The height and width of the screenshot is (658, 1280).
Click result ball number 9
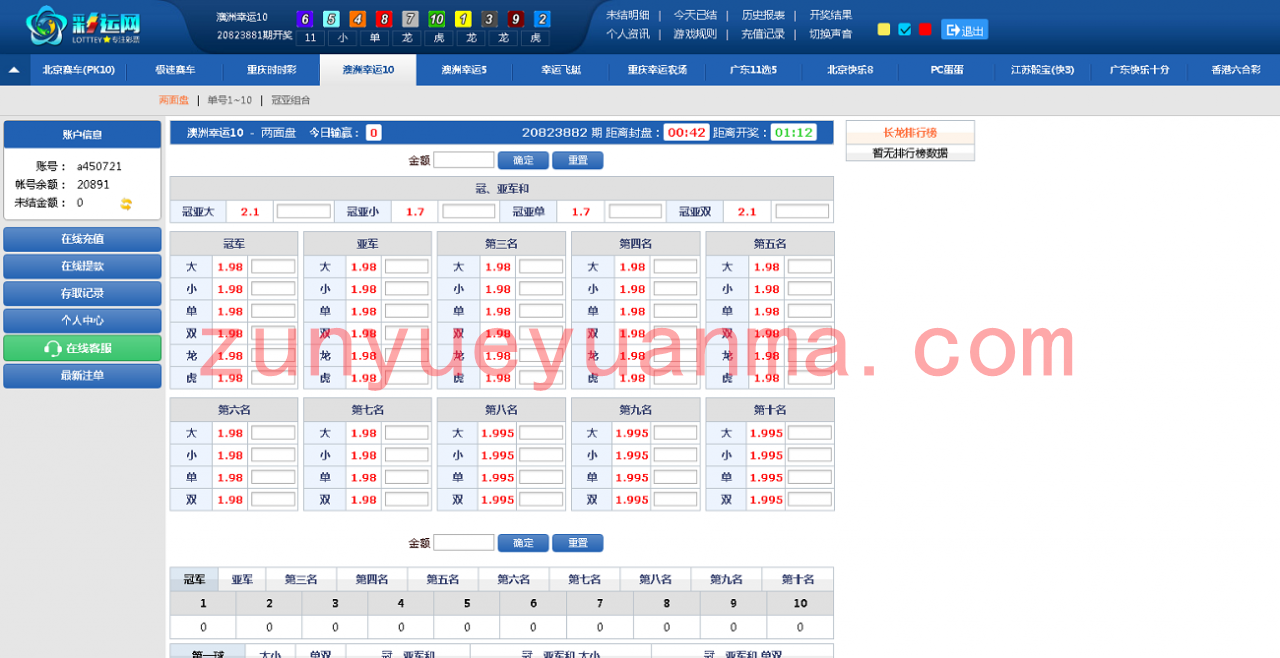(515, 19)
